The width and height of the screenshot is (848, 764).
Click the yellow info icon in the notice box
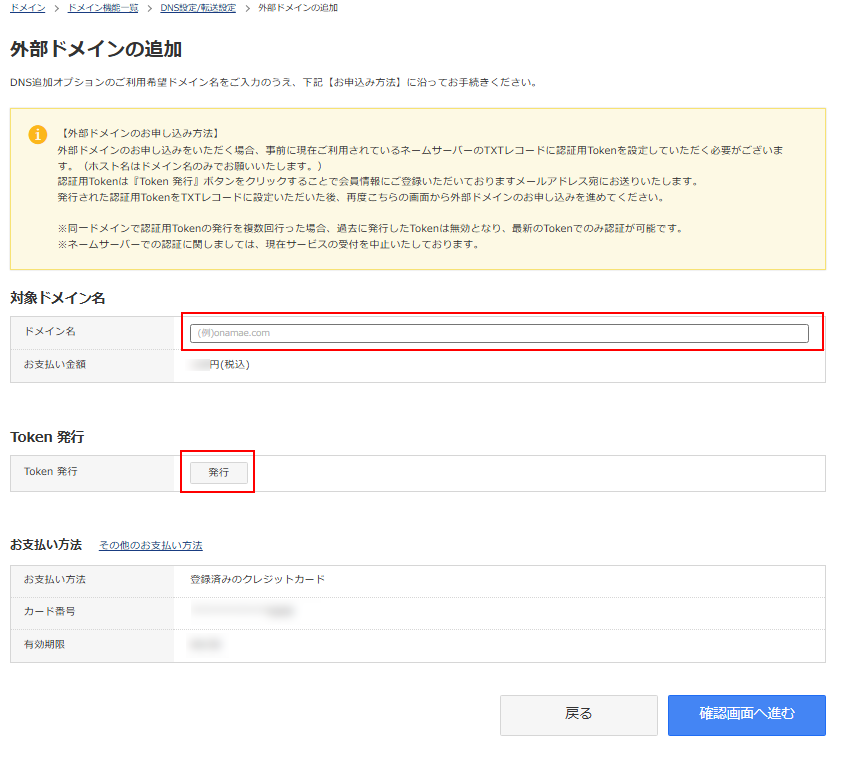pyautogui.click(x=37, y=134)
